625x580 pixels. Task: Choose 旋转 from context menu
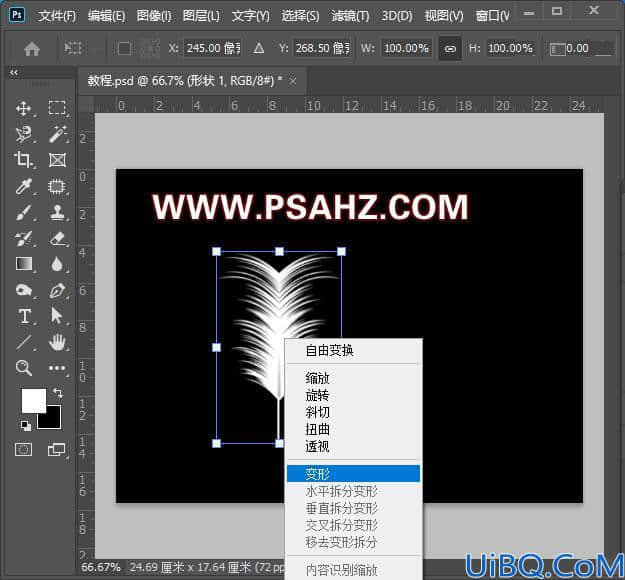(354, 395)
